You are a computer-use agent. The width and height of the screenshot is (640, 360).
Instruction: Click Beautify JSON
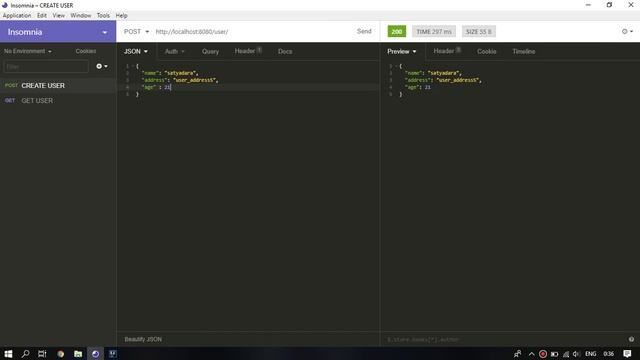143,339
